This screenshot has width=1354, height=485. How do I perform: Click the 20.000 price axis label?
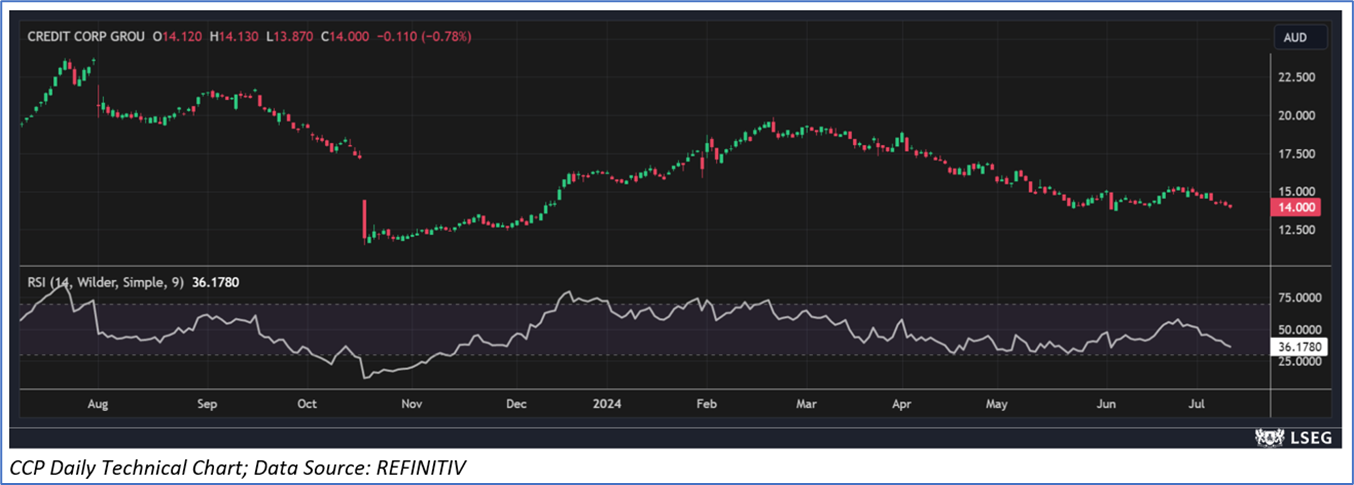click(1299, 115)
